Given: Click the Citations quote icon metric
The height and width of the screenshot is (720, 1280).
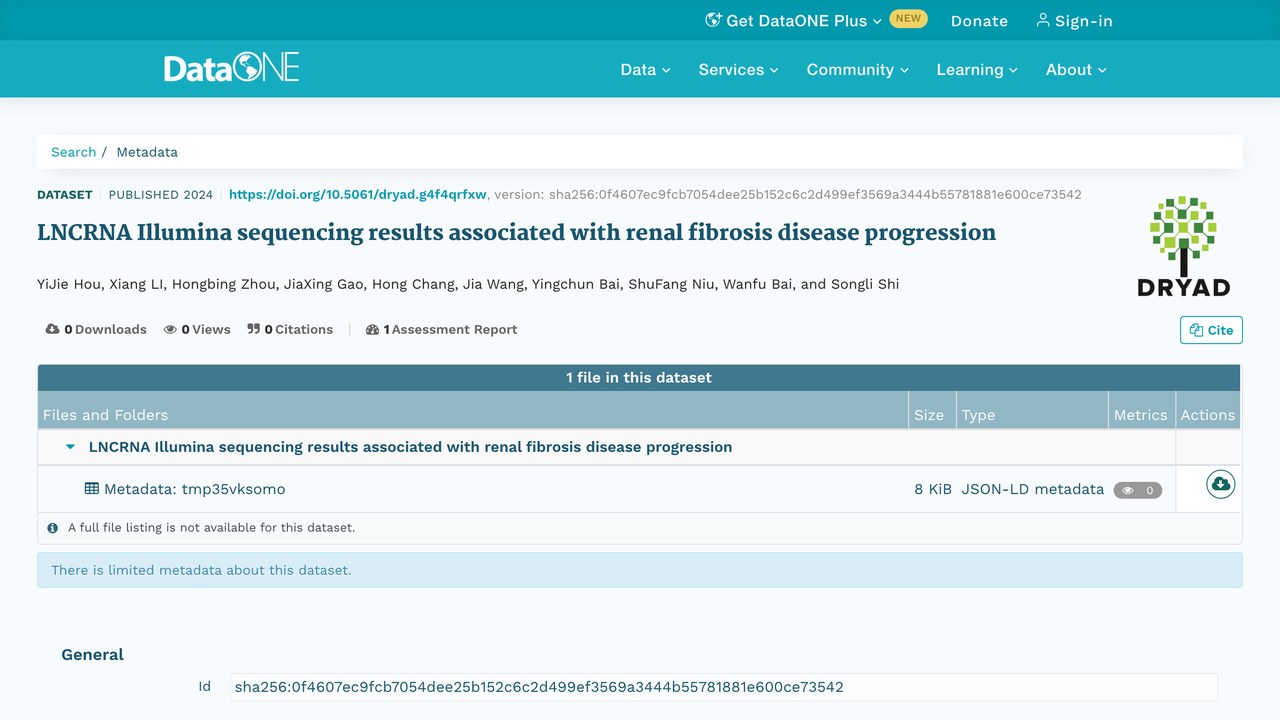Looking at the screenshot, I should [x=254, y=329].
